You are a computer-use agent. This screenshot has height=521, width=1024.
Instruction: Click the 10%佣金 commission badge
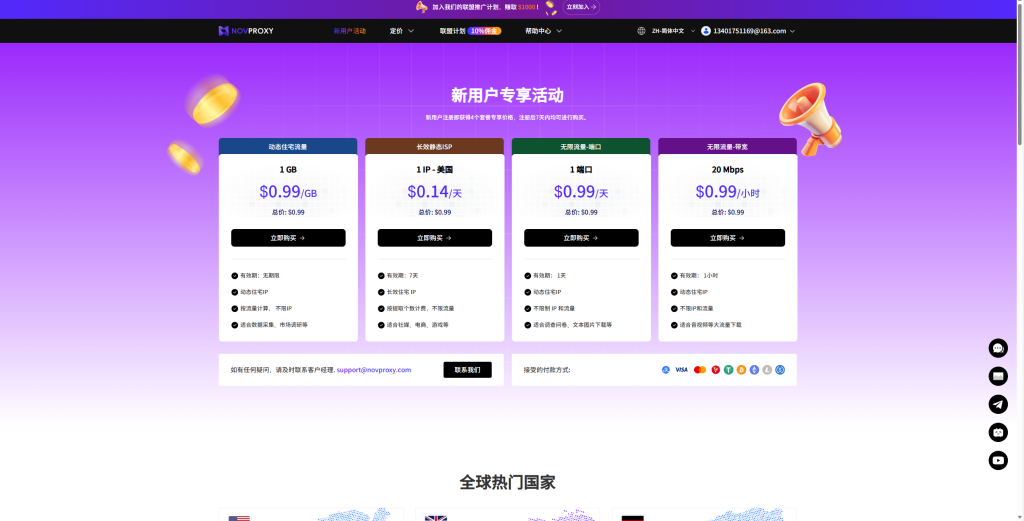(x=485, y=31)
